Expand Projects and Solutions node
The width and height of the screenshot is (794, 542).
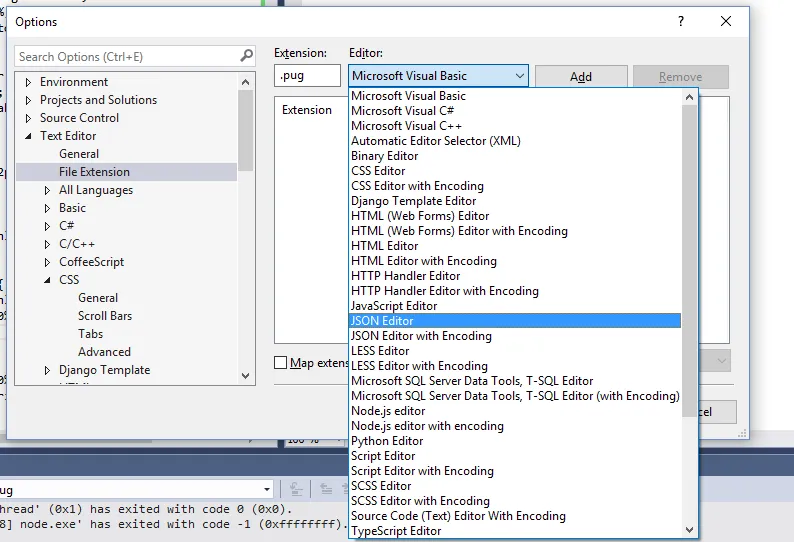28,100
